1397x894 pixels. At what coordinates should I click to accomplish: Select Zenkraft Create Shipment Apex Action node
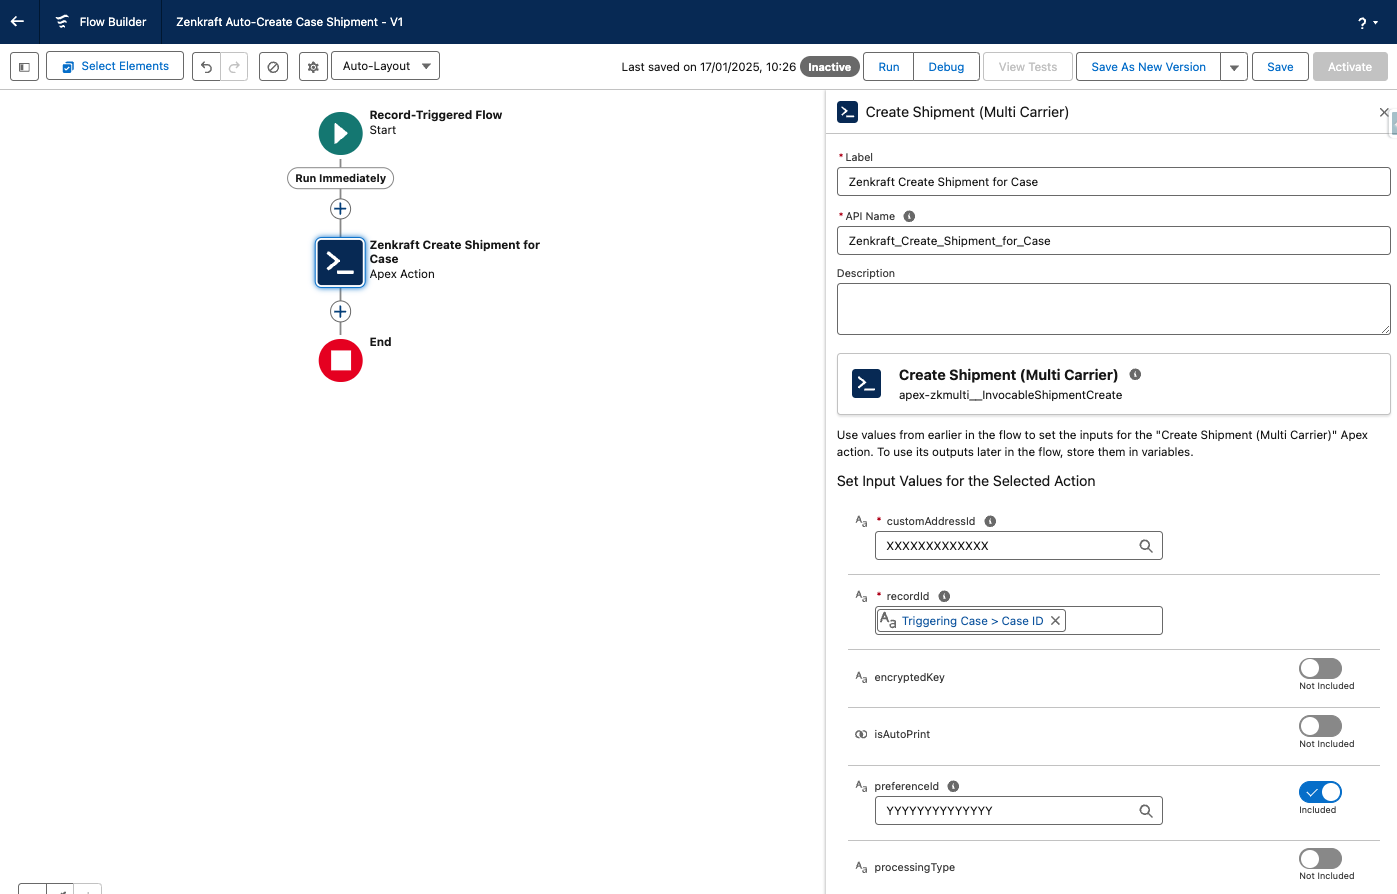point(340,263)
